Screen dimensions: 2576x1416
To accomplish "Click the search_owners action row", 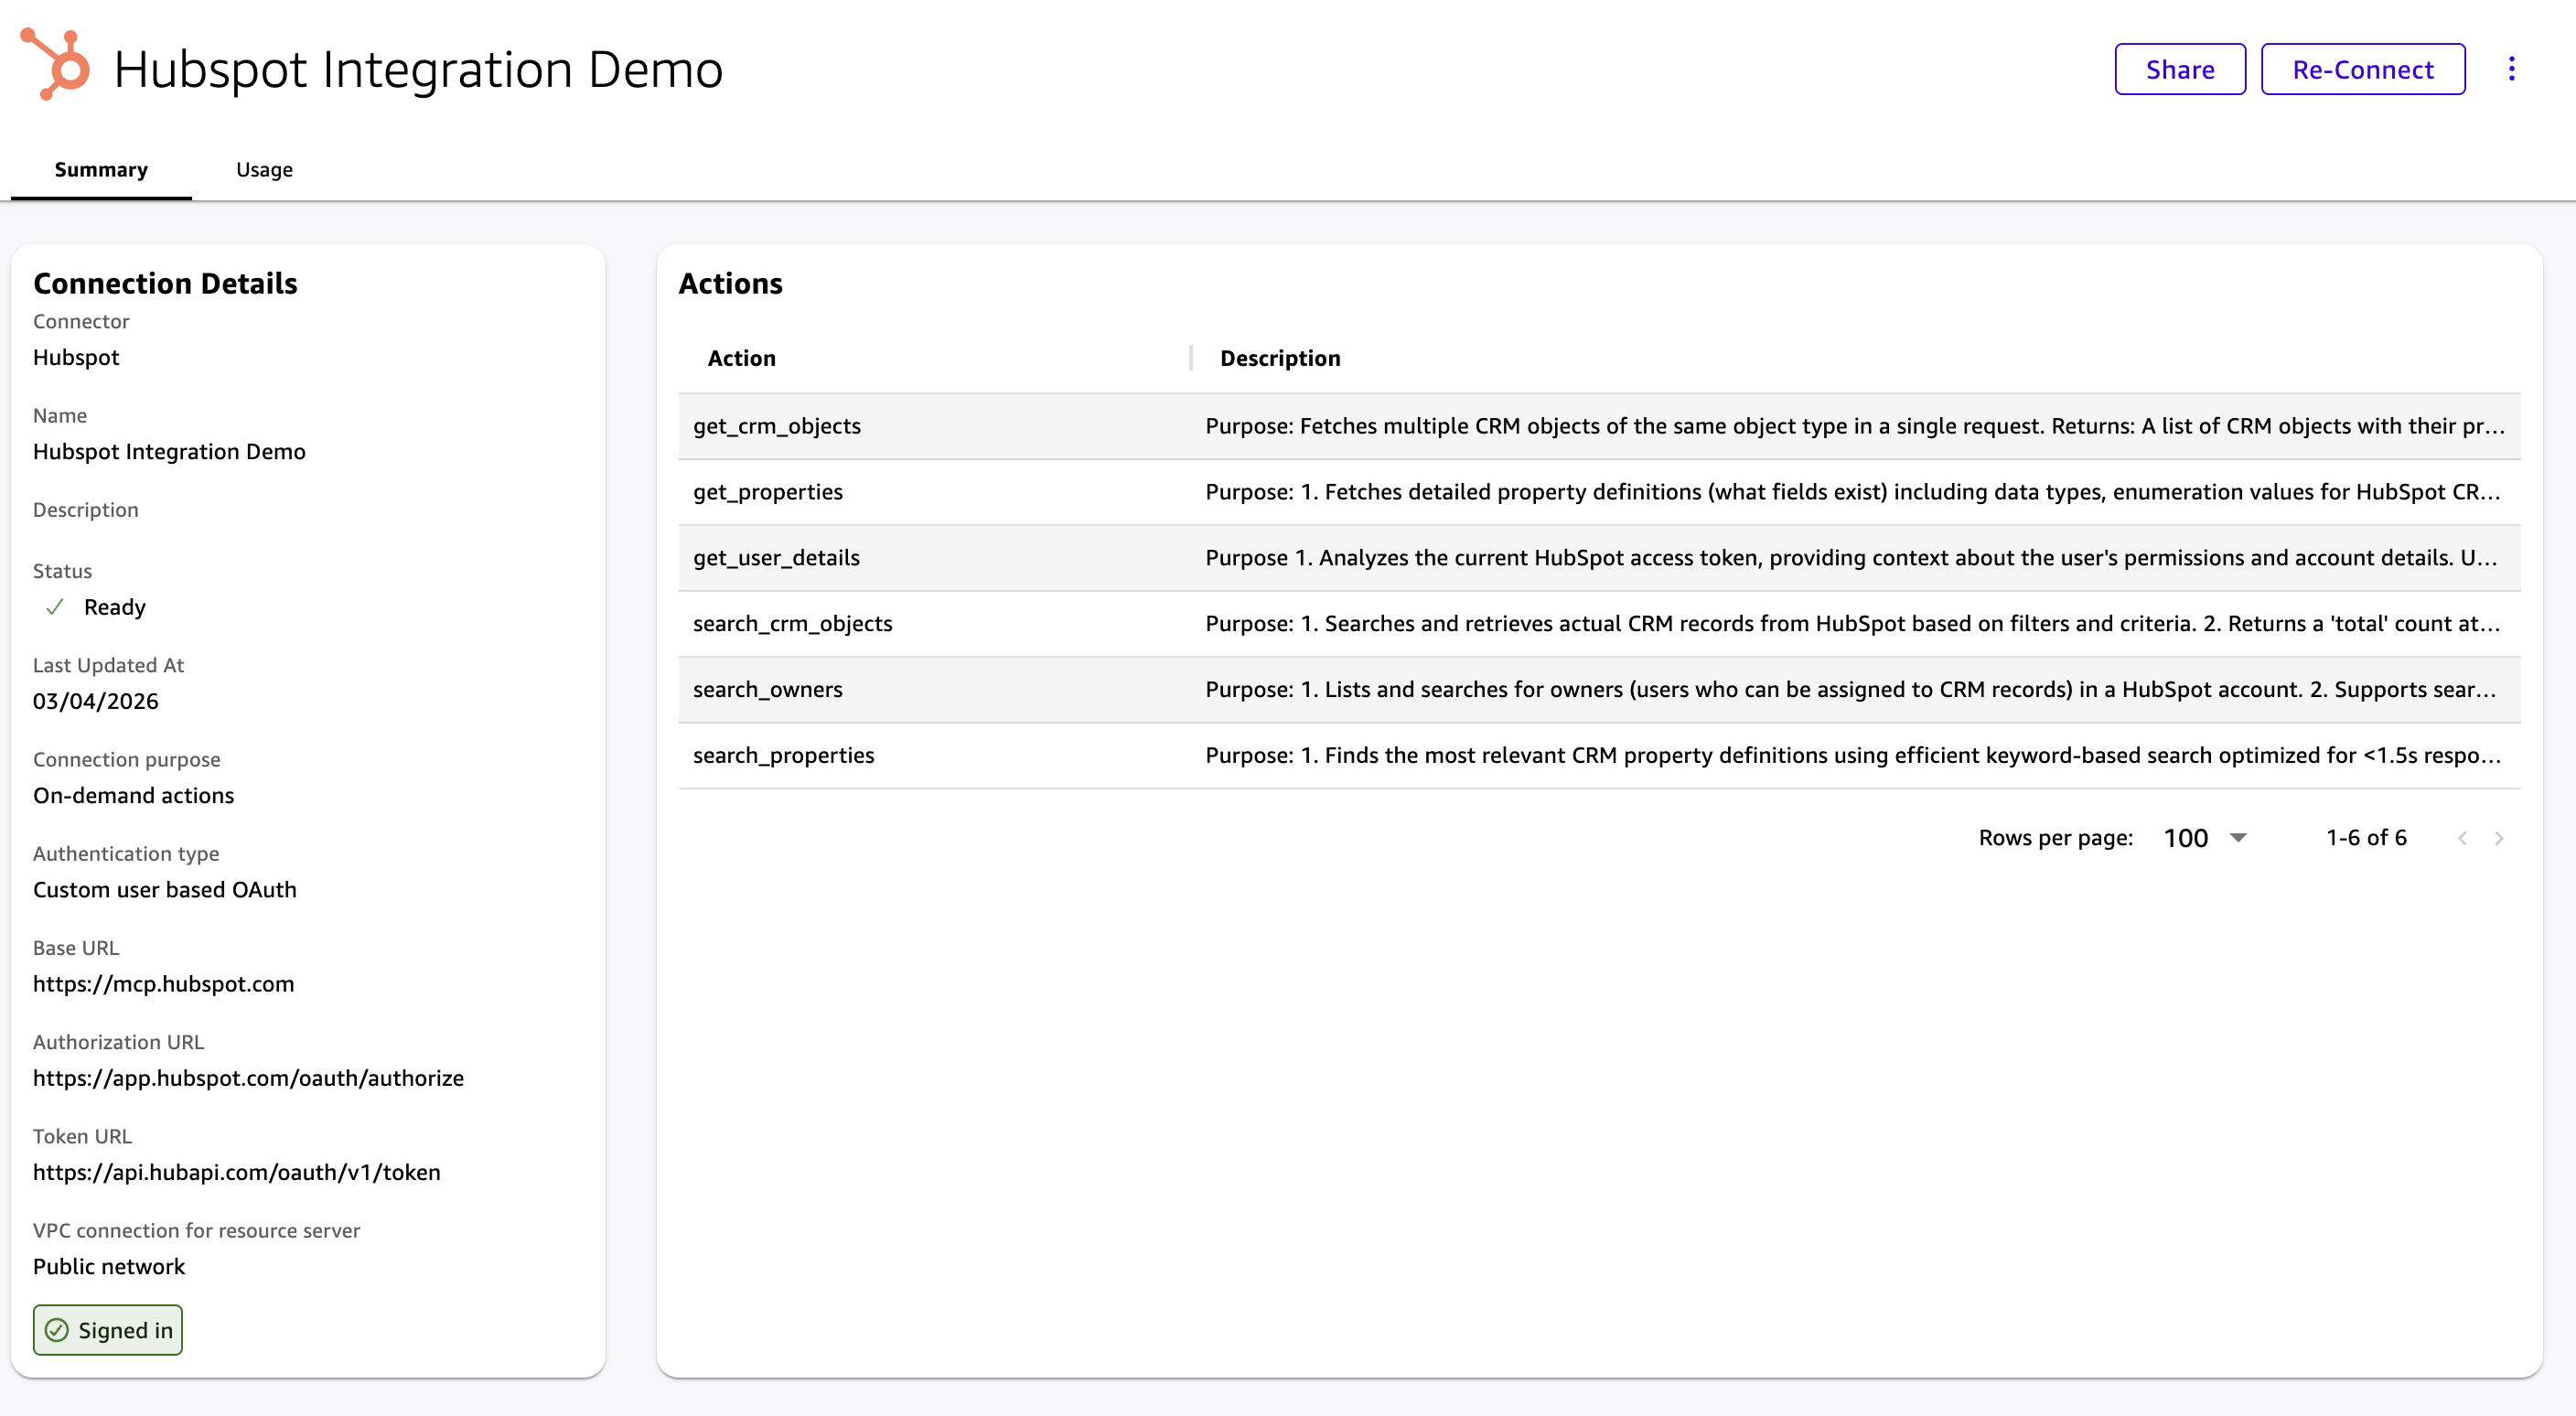I will coord(767,690).
